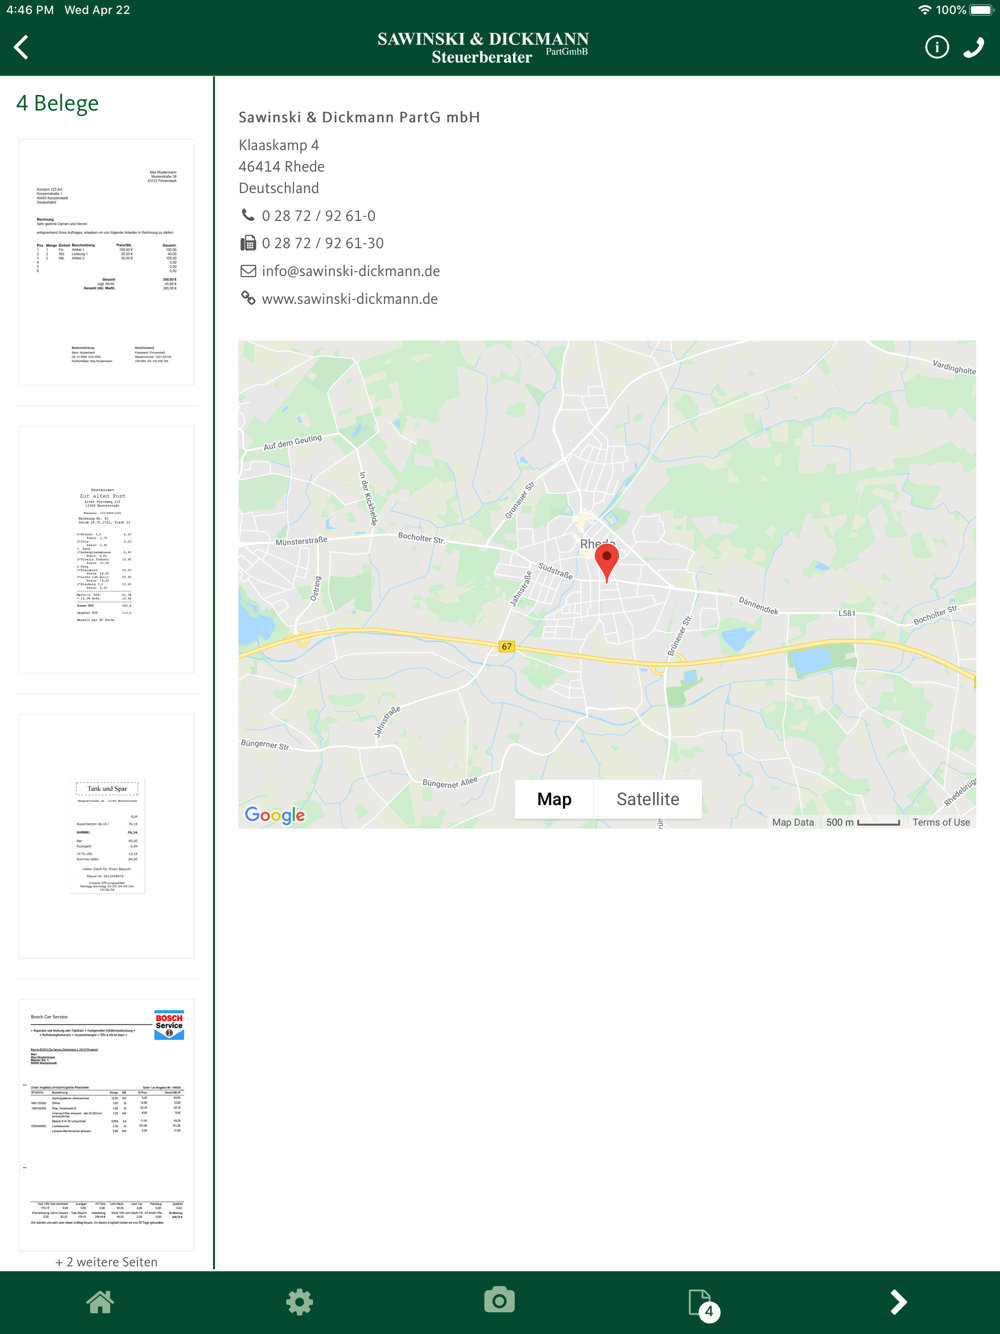Tap the envelope email icon
Screen dimensions: 1000x1334
248,271
